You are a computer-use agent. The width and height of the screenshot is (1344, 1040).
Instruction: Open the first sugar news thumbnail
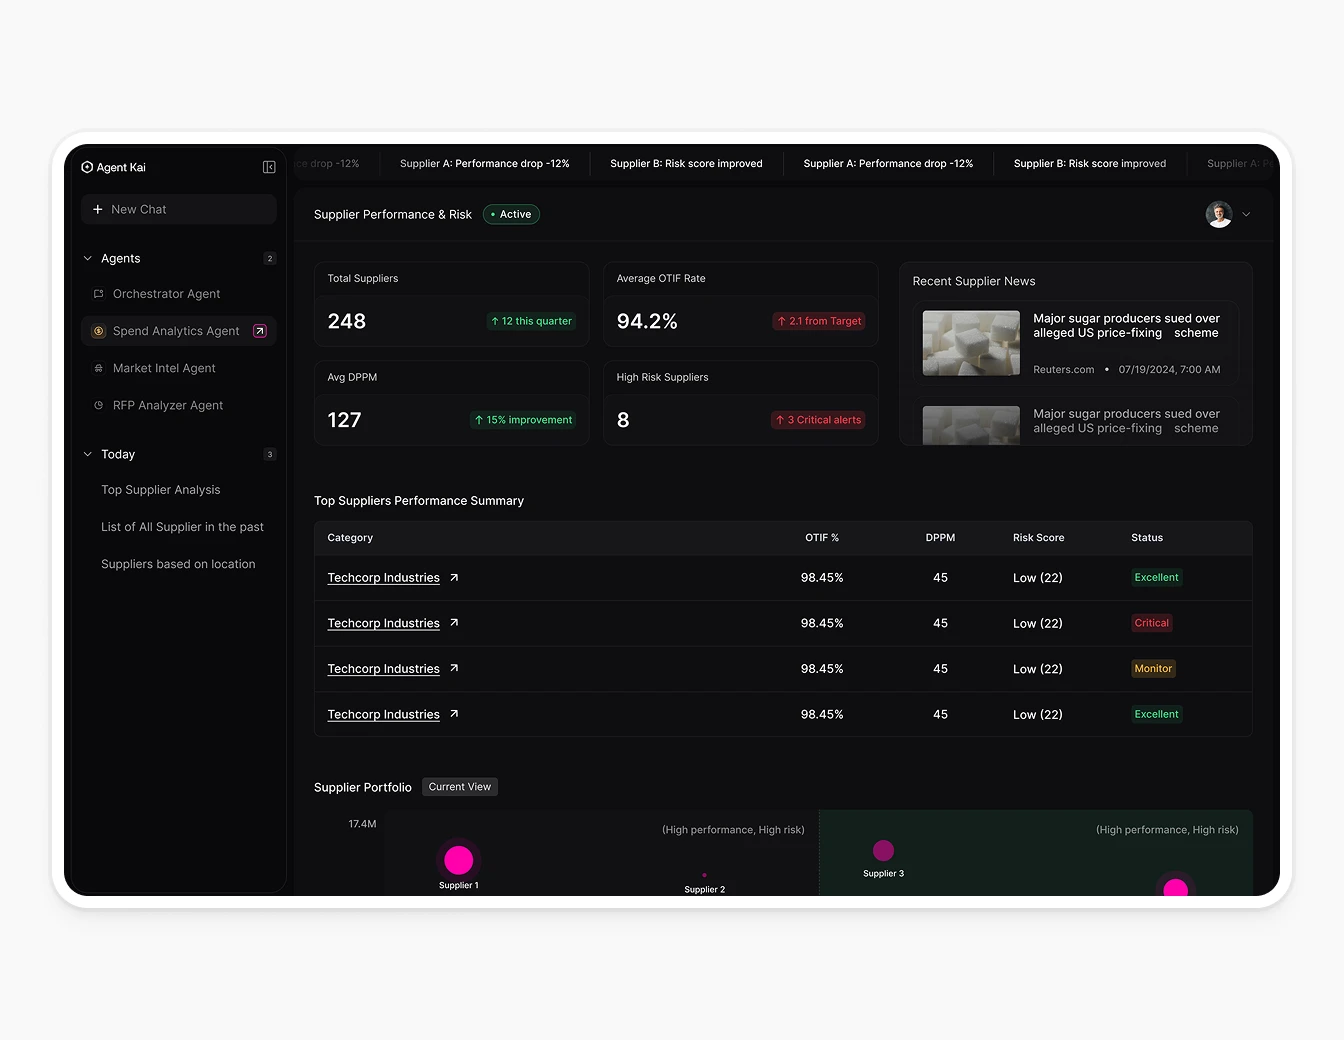(970, 343)
